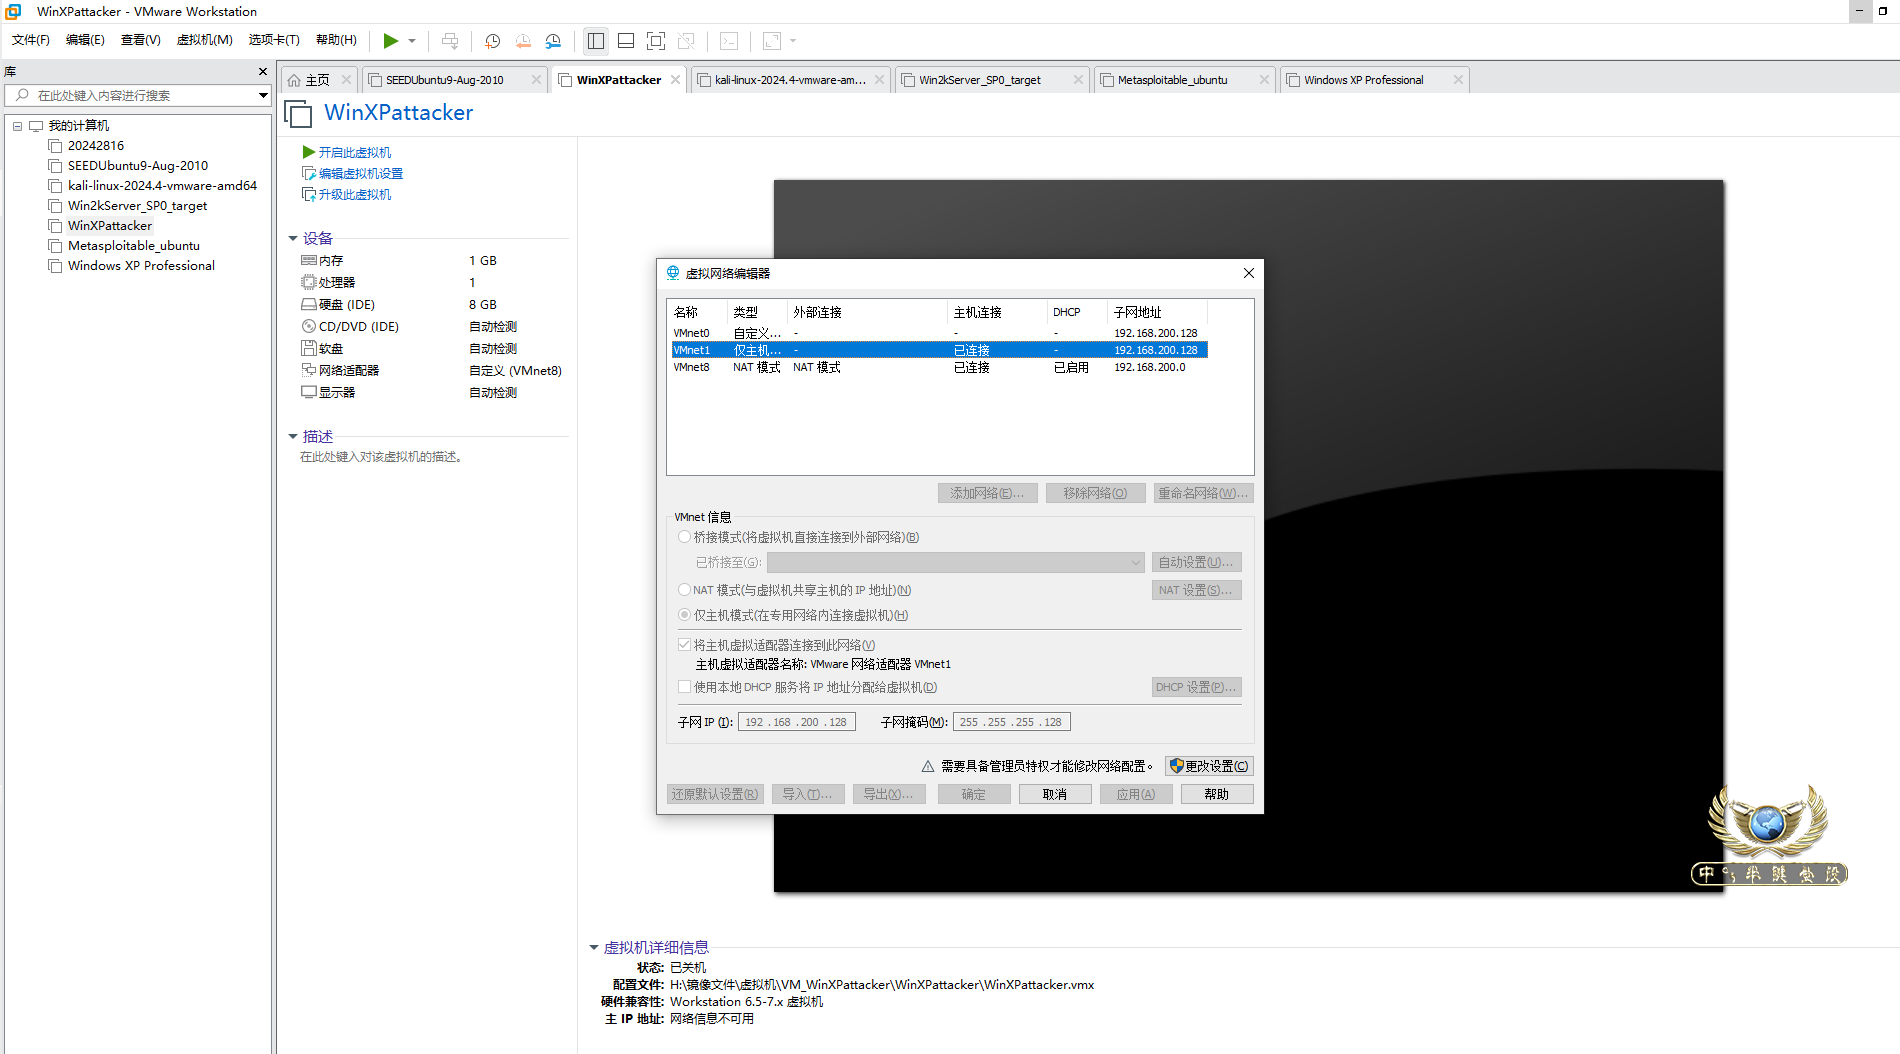Open the 帮助(H) menu

click(336, 40)
